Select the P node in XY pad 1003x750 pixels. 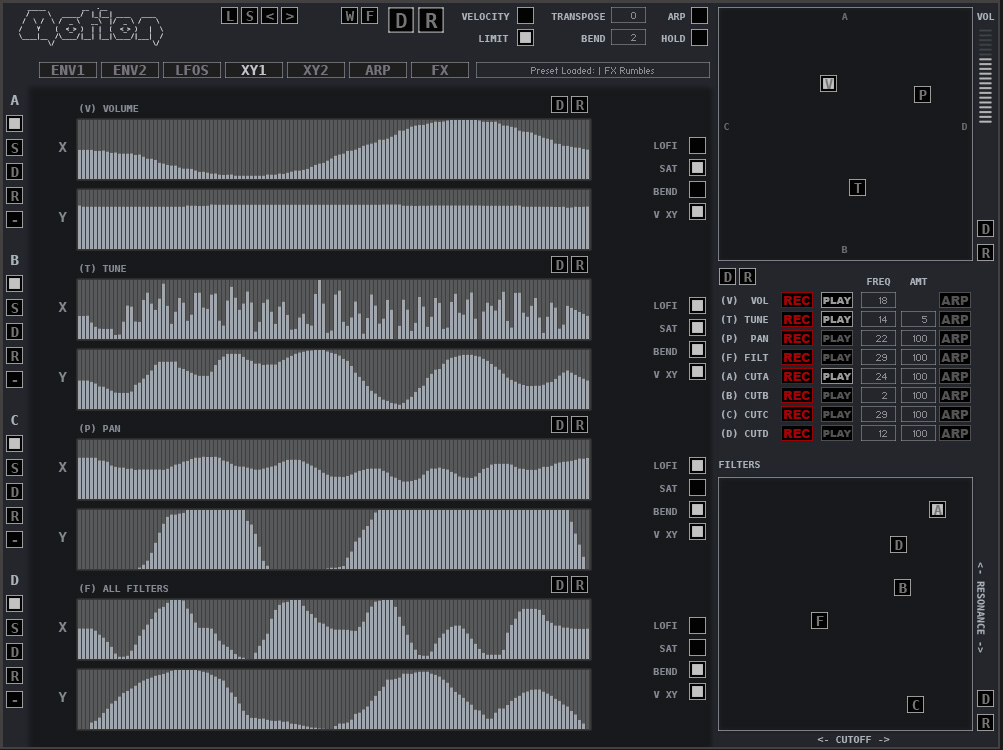tap(923, 94)
